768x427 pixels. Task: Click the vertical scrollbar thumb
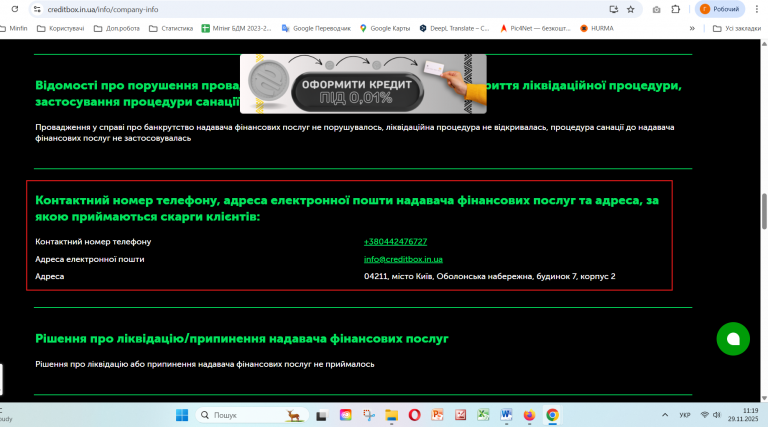click(x=764, y=211)
